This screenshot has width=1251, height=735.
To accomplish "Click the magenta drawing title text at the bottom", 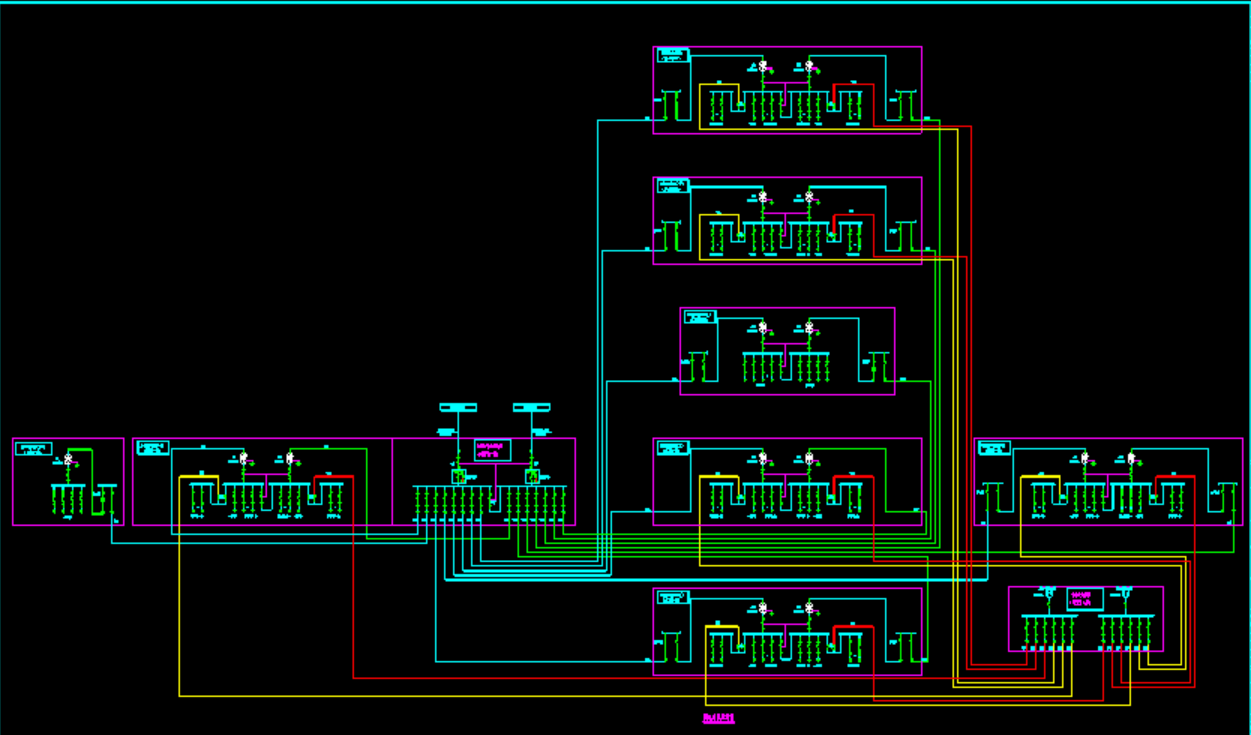I will 719,718.
